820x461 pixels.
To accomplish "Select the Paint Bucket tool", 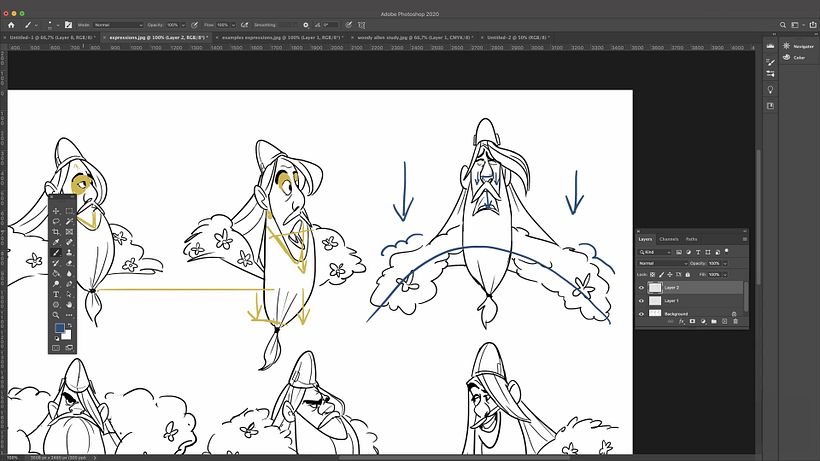I will click(x=56, y=273).
